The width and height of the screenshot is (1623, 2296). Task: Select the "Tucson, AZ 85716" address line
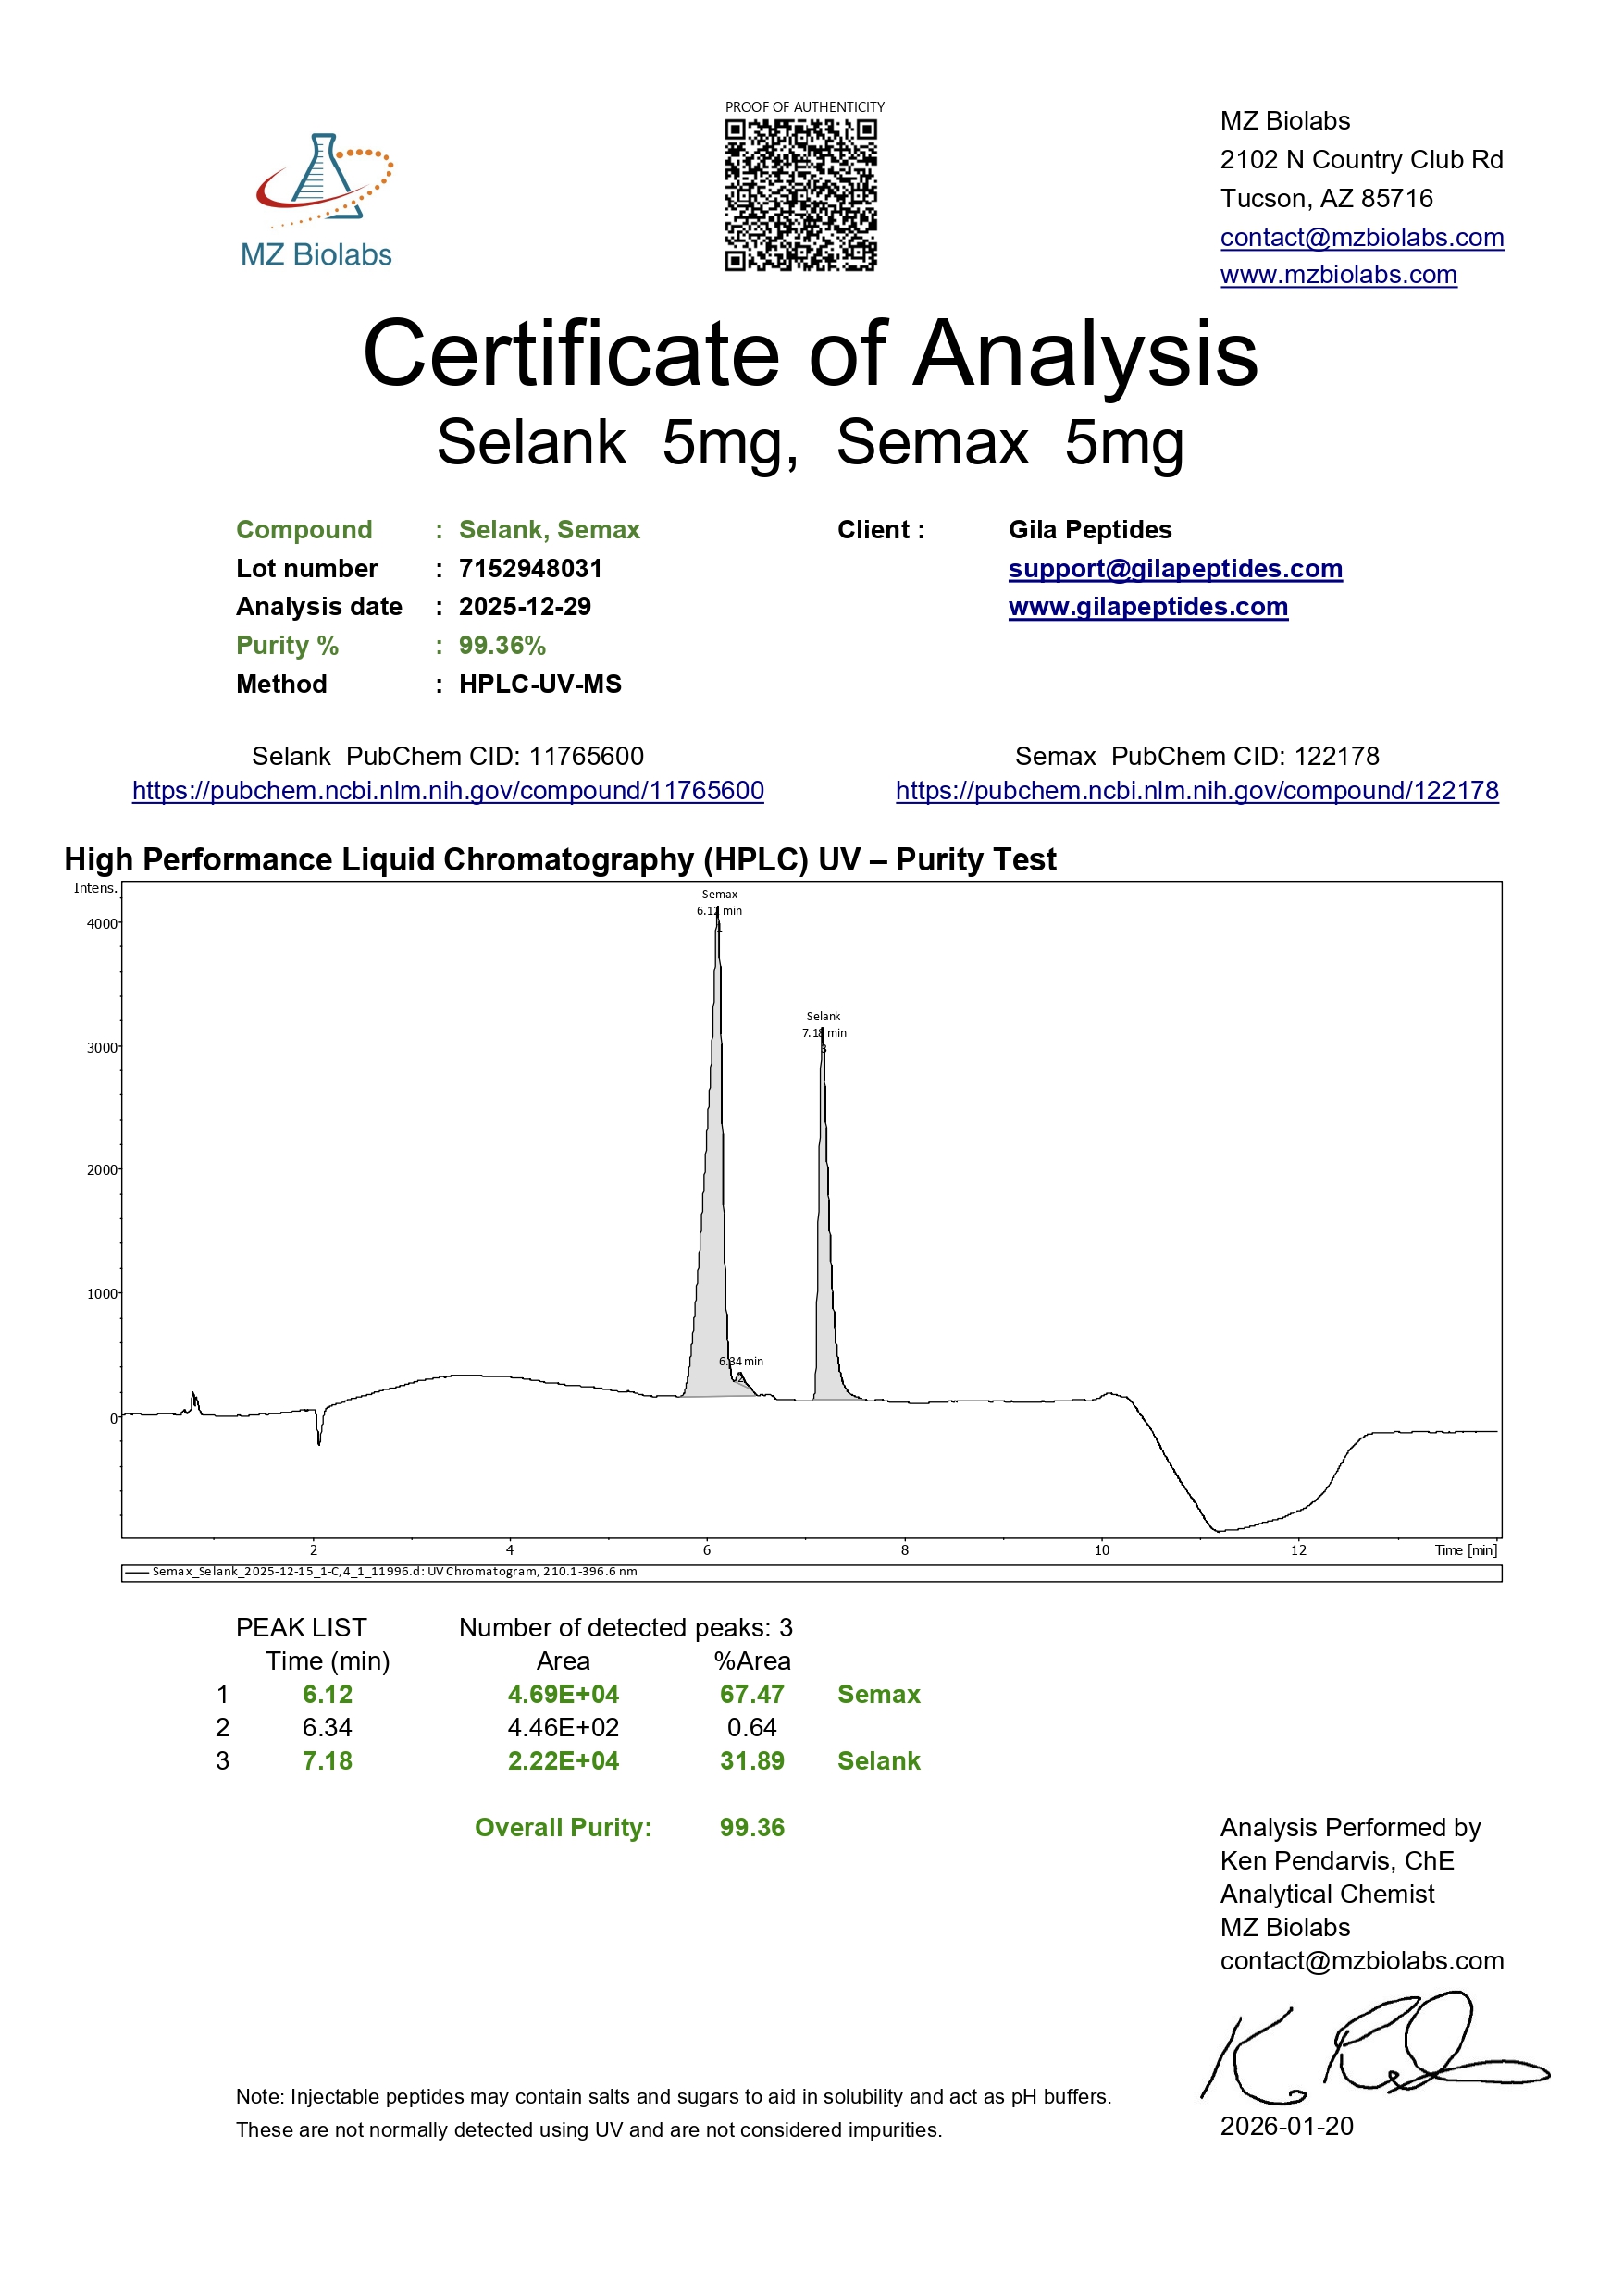[x=1326, y=198]
